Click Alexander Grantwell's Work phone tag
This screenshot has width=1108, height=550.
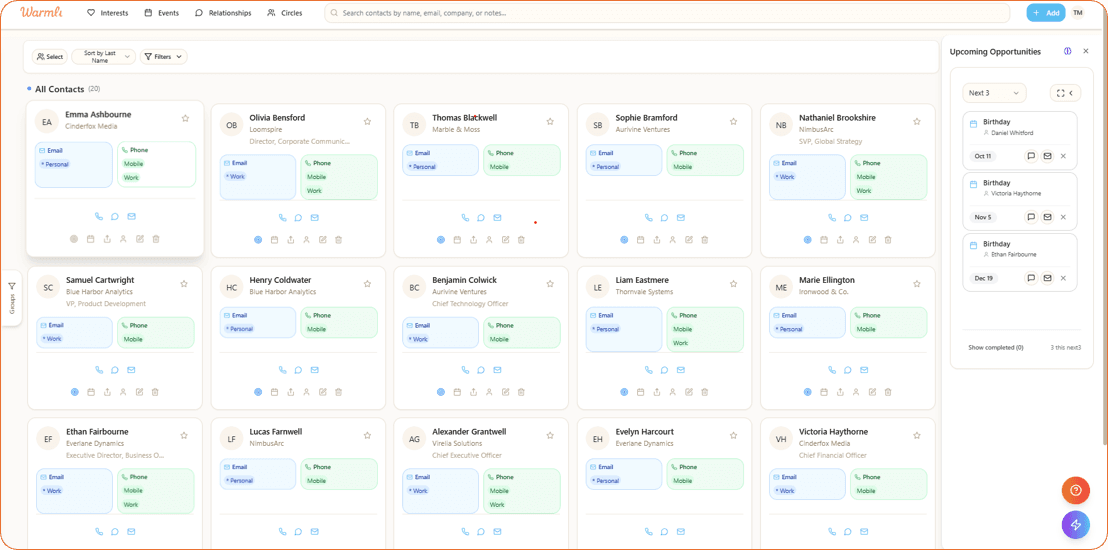[497, 505]
